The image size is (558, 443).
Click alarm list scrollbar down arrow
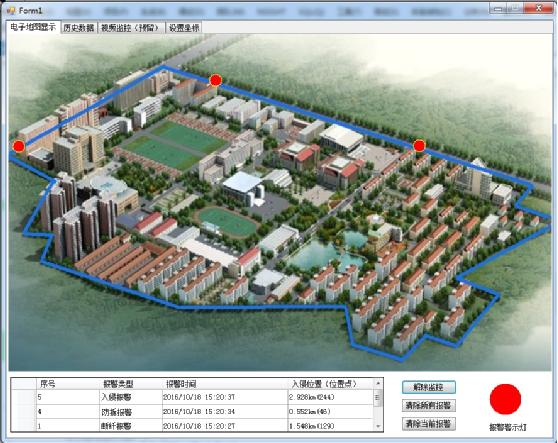378,426
